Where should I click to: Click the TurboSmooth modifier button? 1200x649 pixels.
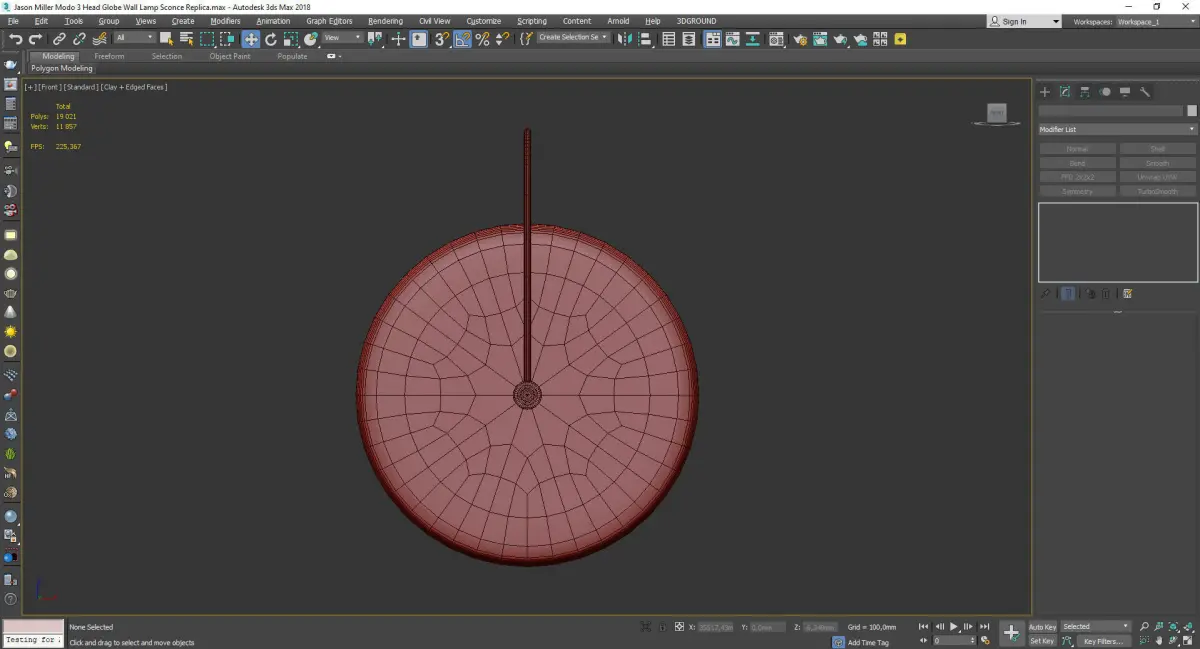pyautogui.click(x=1157, y=191)
